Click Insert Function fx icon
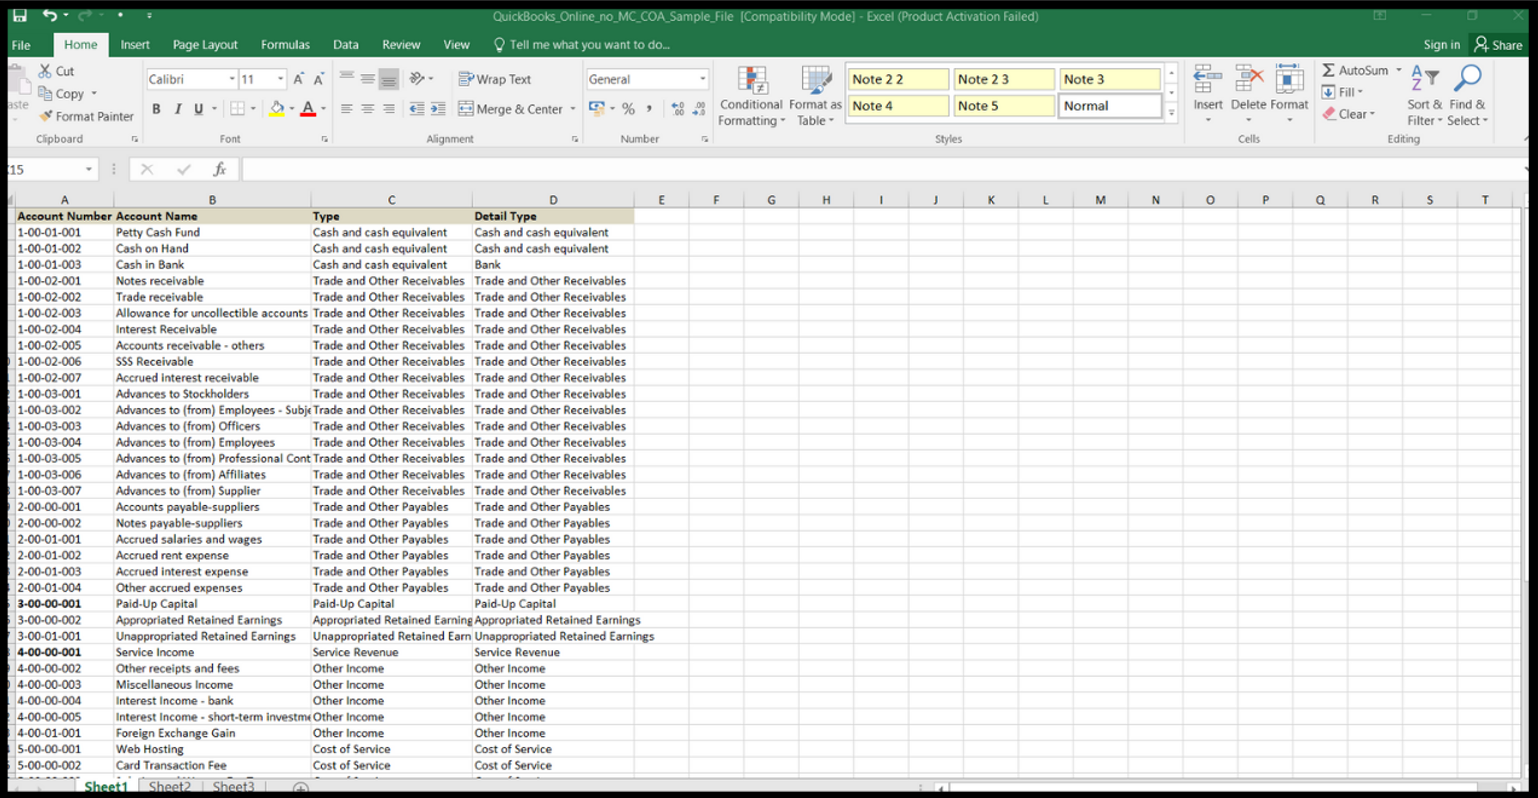This screenshot has width=1538, height=798. [x=220, y=170]
